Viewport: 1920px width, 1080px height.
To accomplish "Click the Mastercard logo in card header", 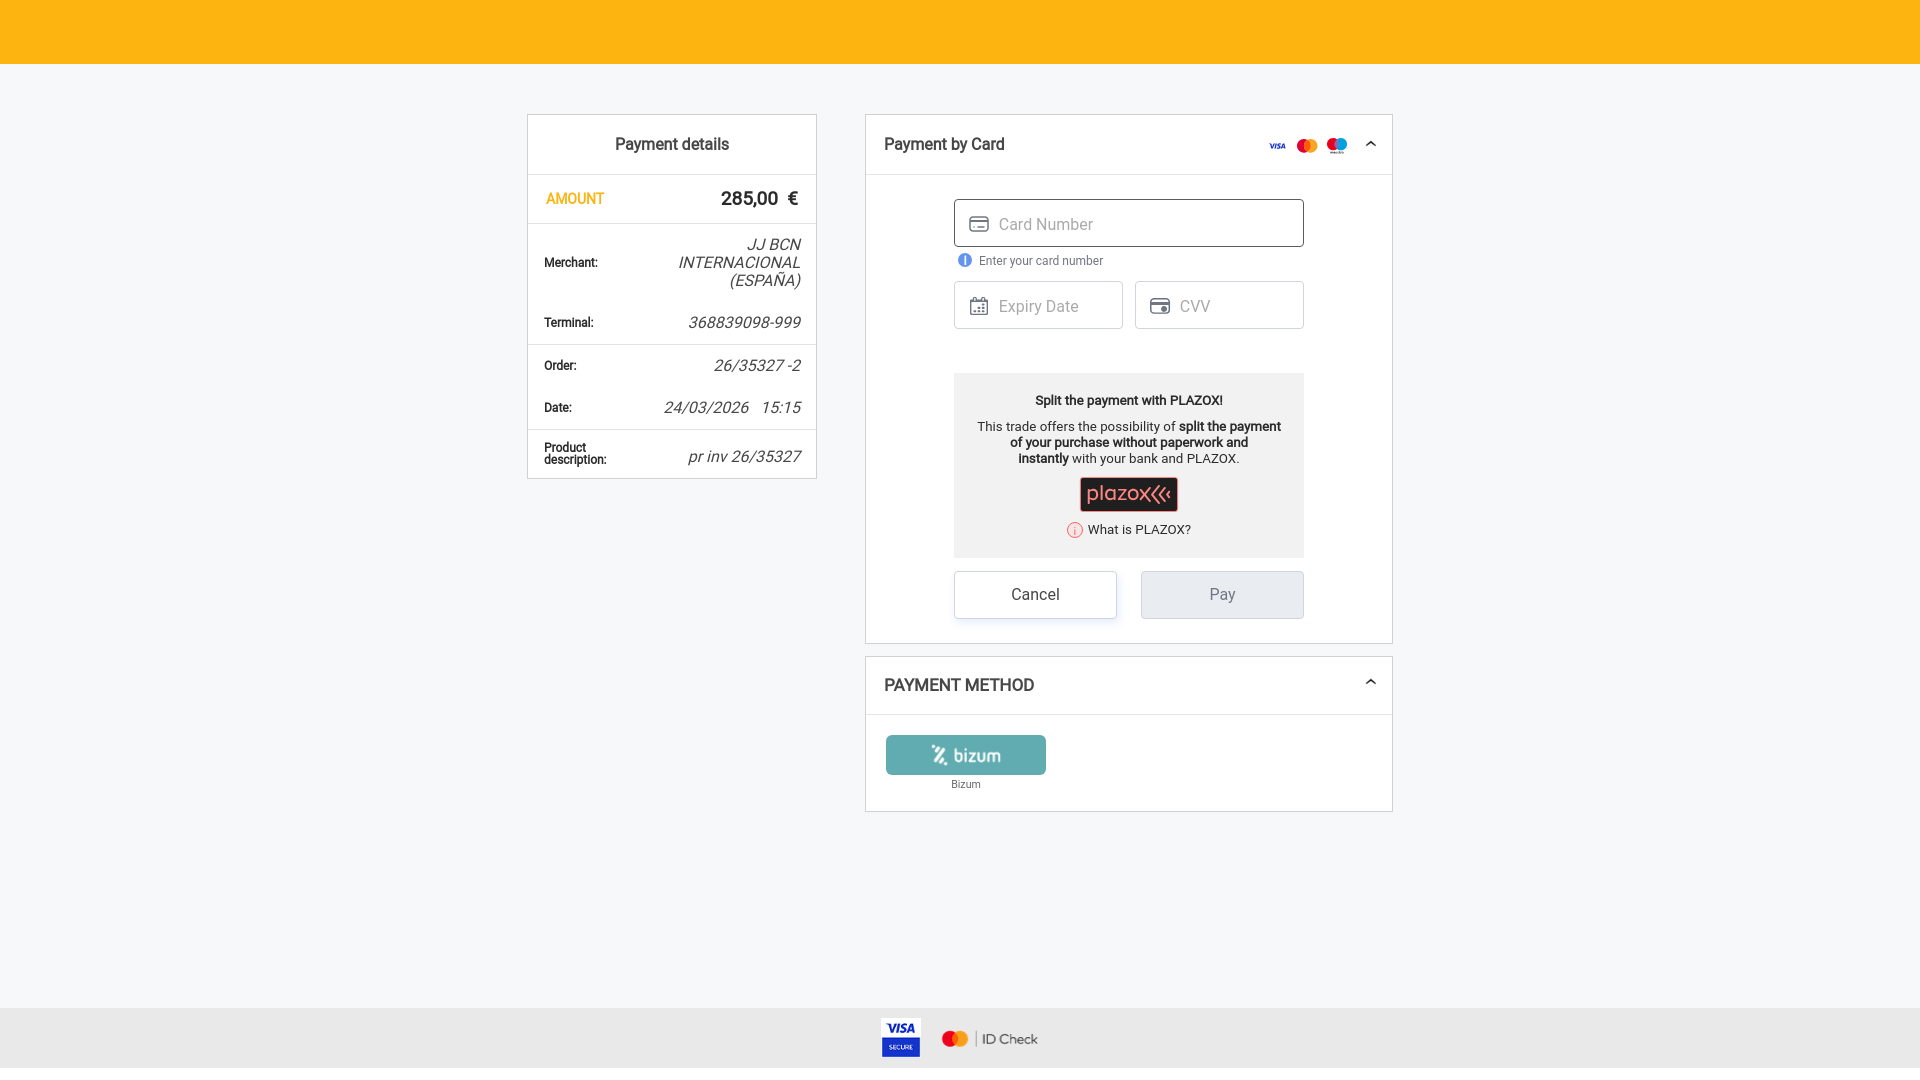I will click(1307, 146).
